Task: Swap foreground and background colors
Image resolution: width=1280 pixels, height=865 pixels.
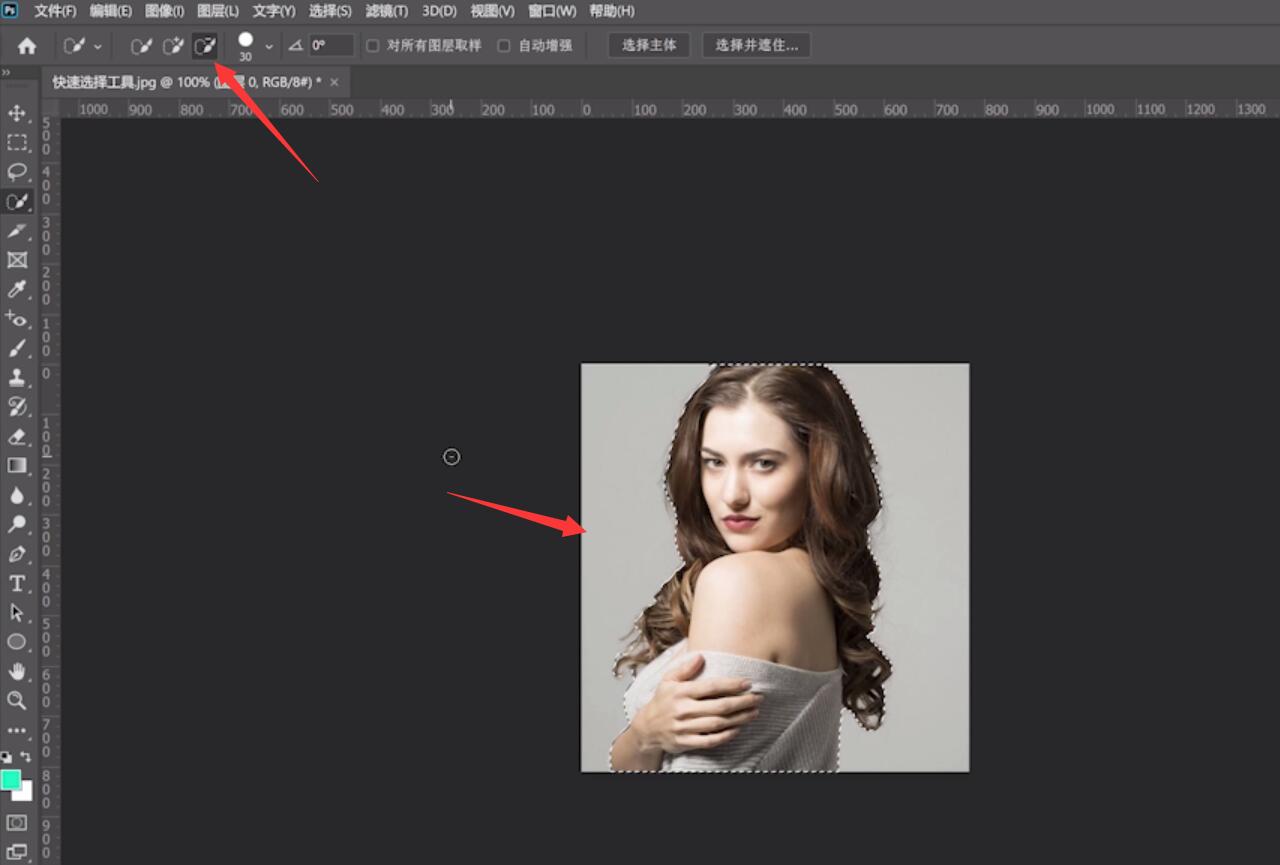Action: click(x=26, y=757)
